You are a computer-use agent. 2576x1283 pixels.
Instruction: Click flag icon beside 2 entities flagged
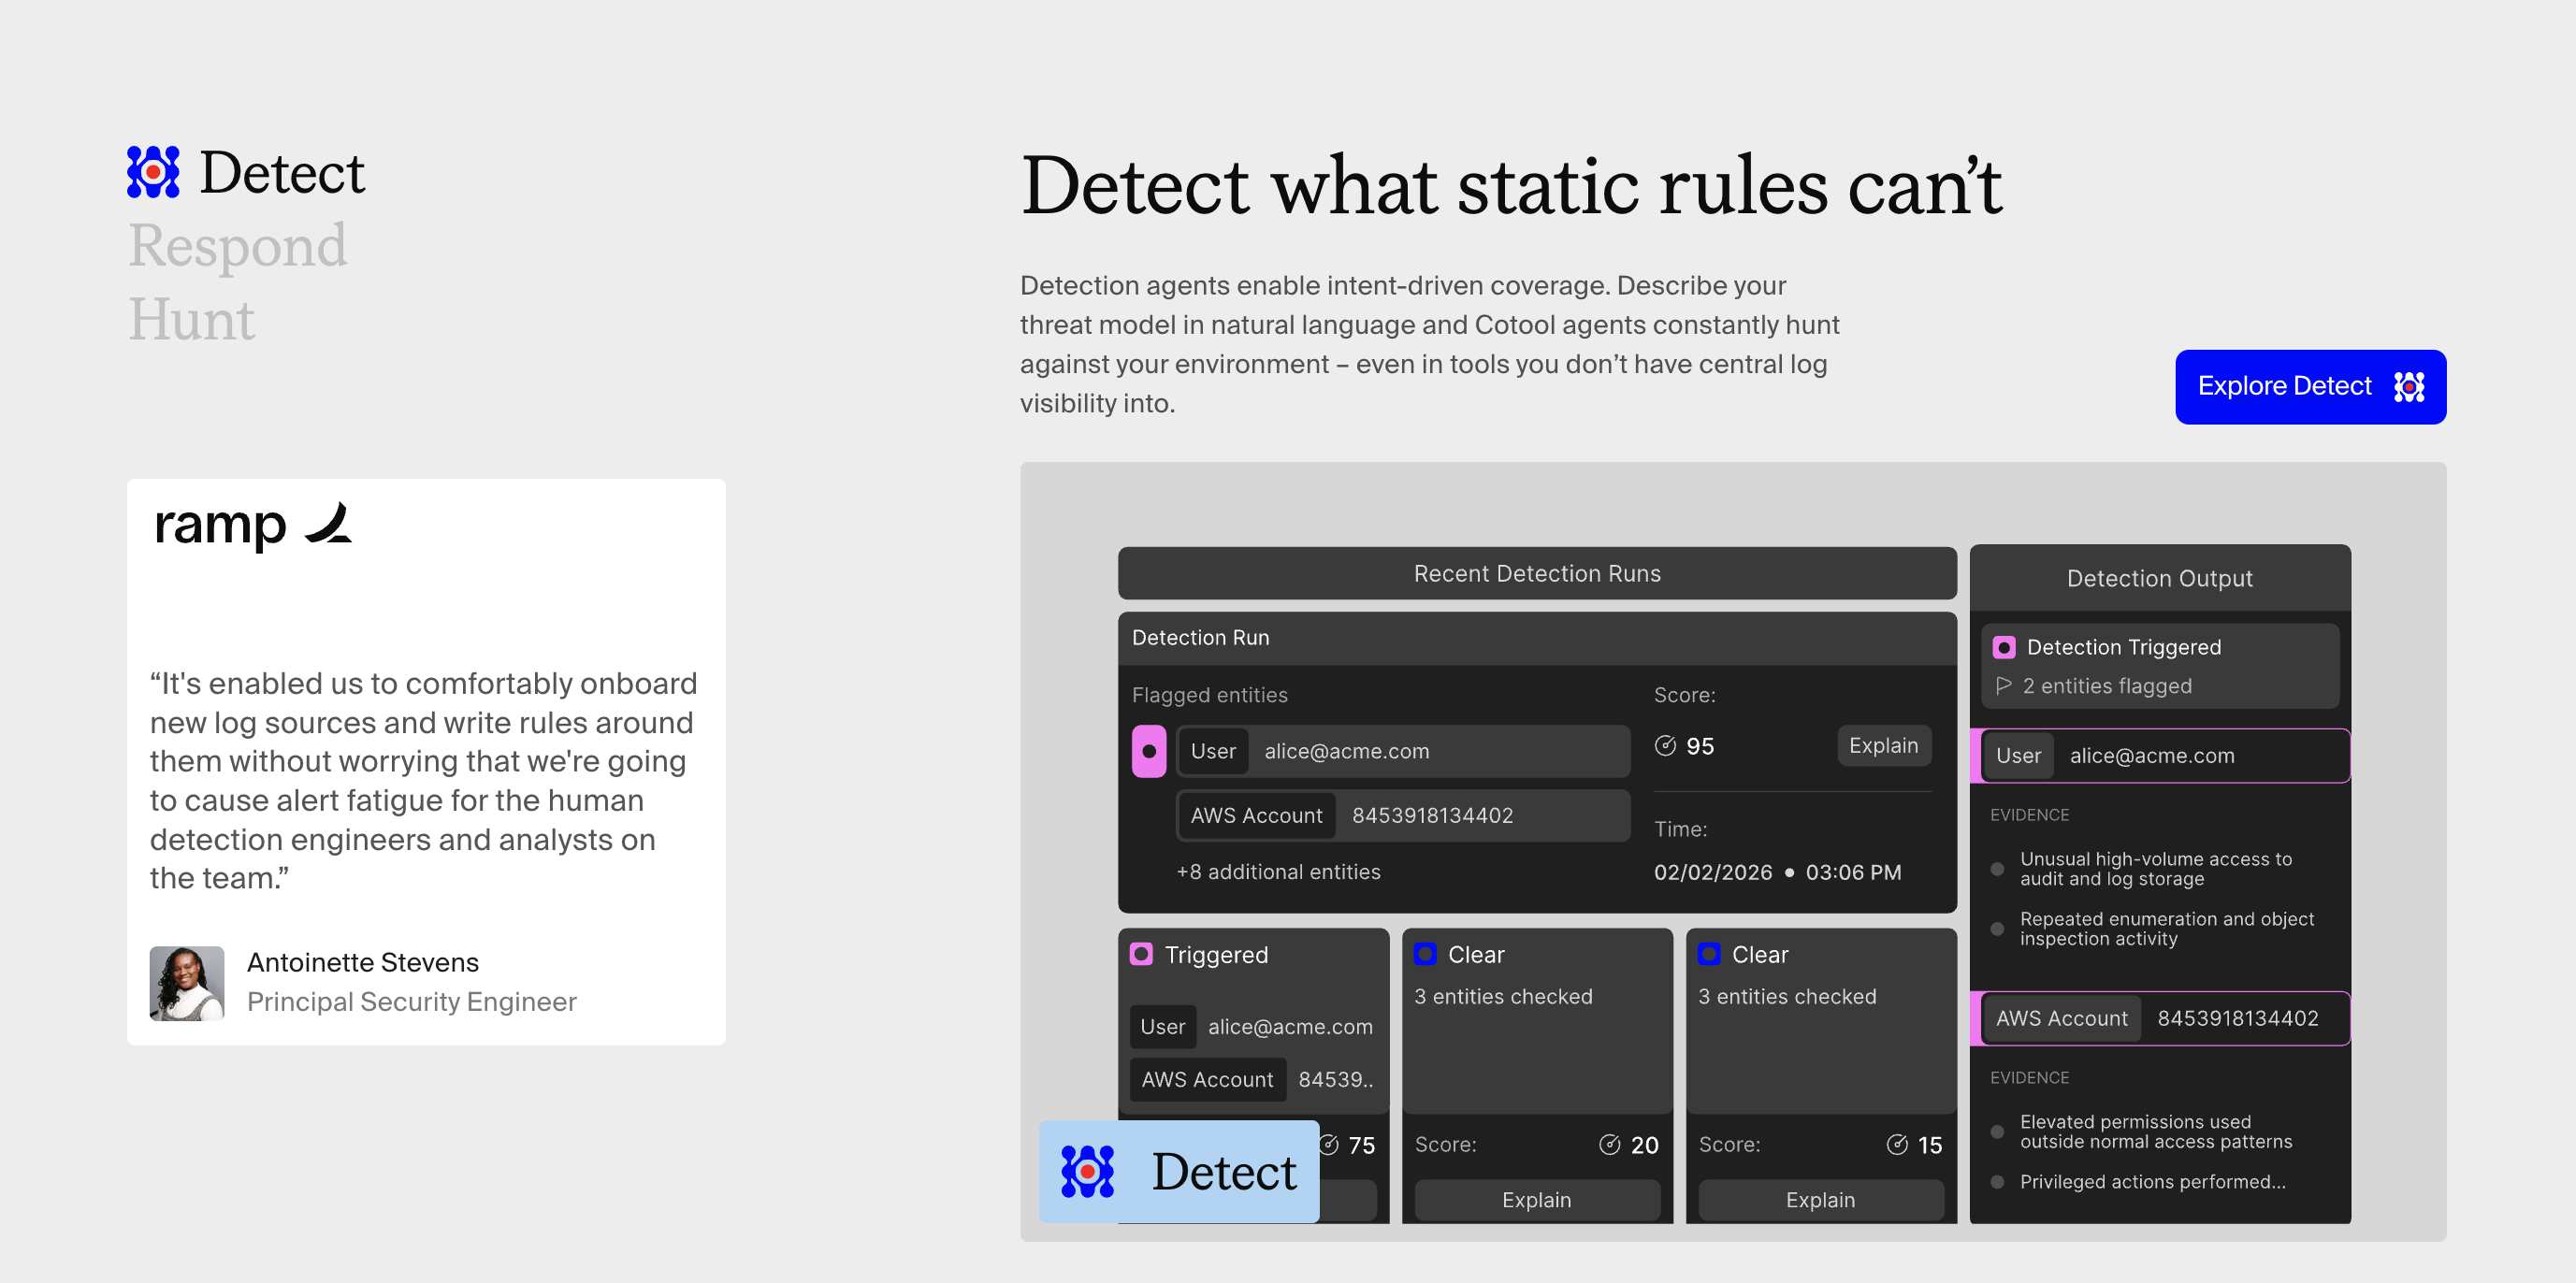pyautogui.click(x=2004, y=686)
